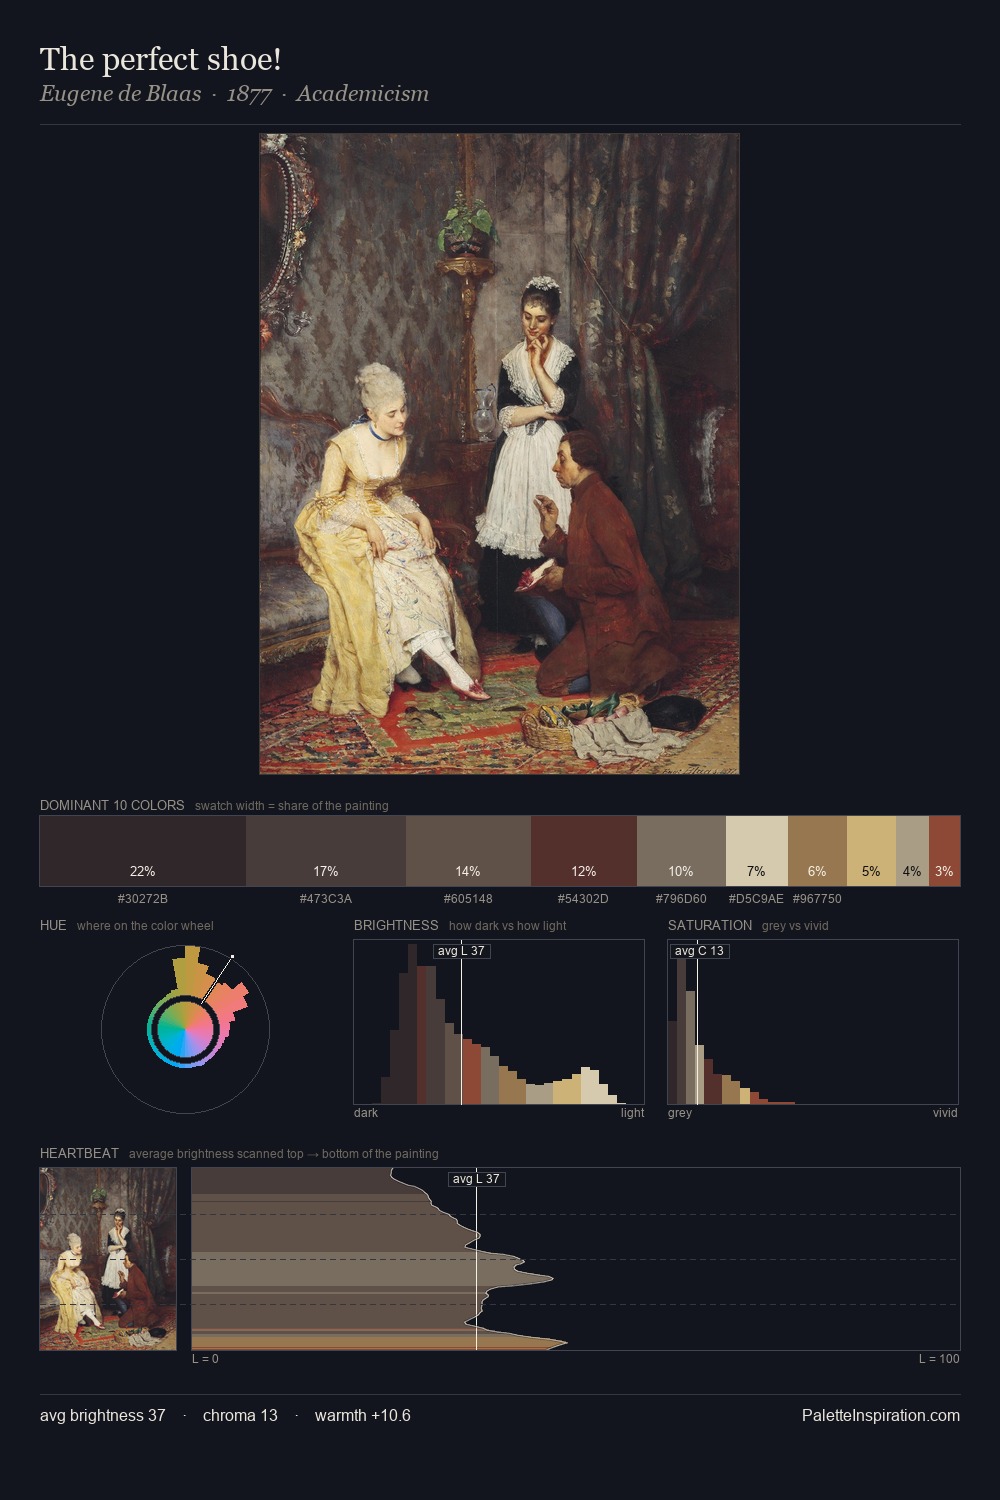
Task: Click the 'light' axis label
Action: coord(632,1113)
